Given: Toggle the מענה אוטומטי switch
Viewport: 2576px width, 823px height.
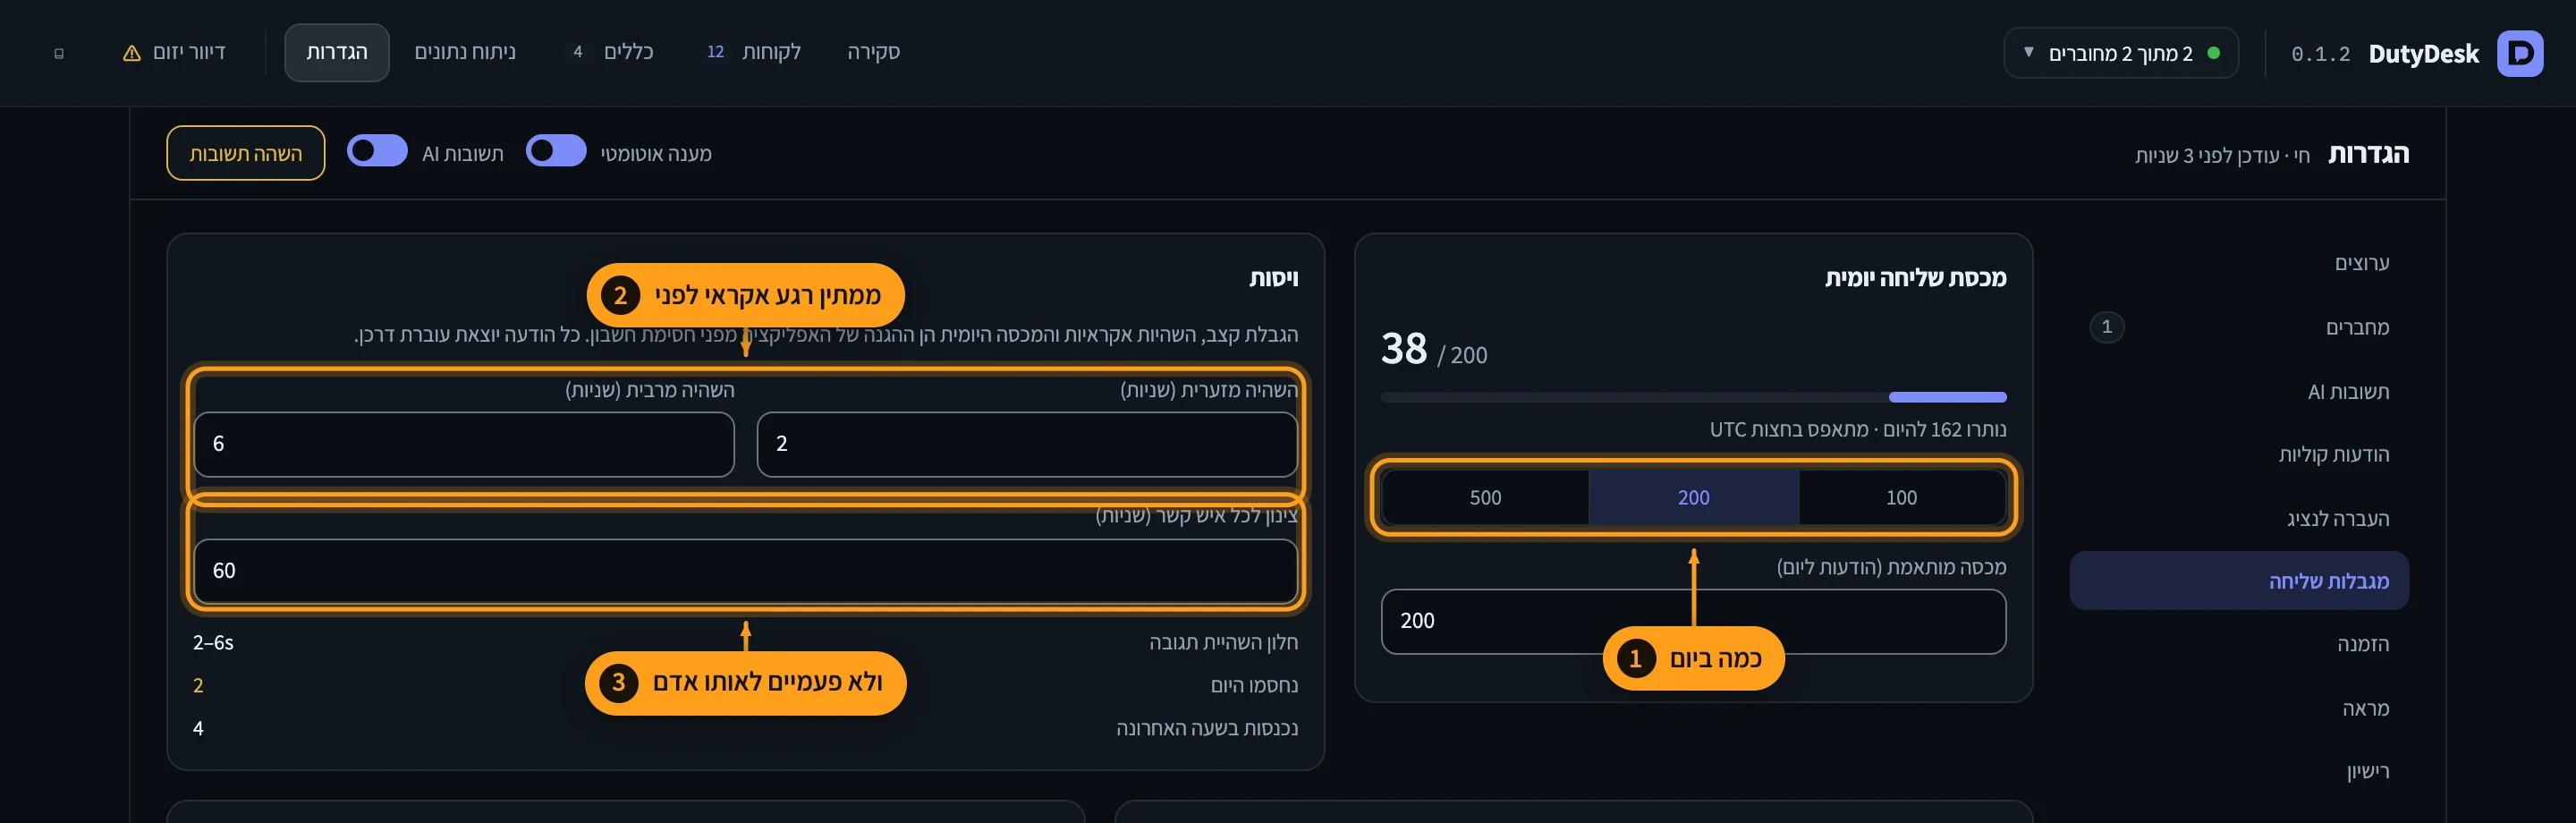Looking at the screenshot, I should 556,151.
